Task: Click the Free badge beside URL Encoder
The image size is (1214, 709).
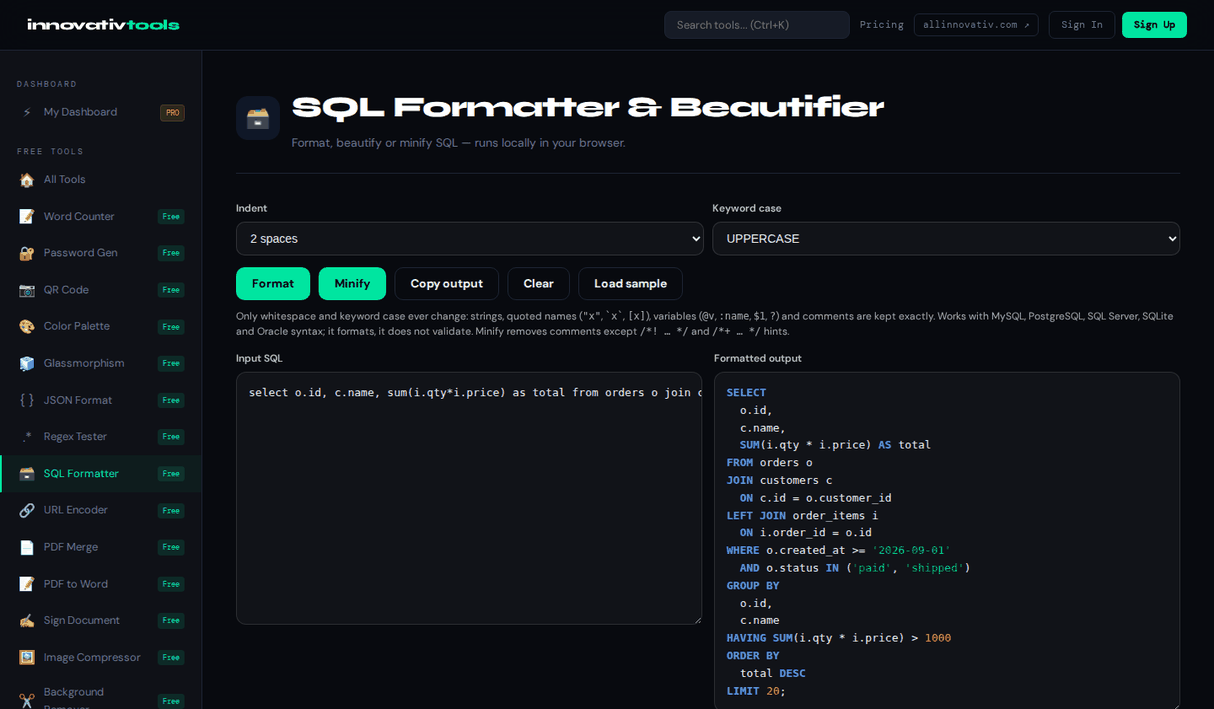Action: coord(171,510)
